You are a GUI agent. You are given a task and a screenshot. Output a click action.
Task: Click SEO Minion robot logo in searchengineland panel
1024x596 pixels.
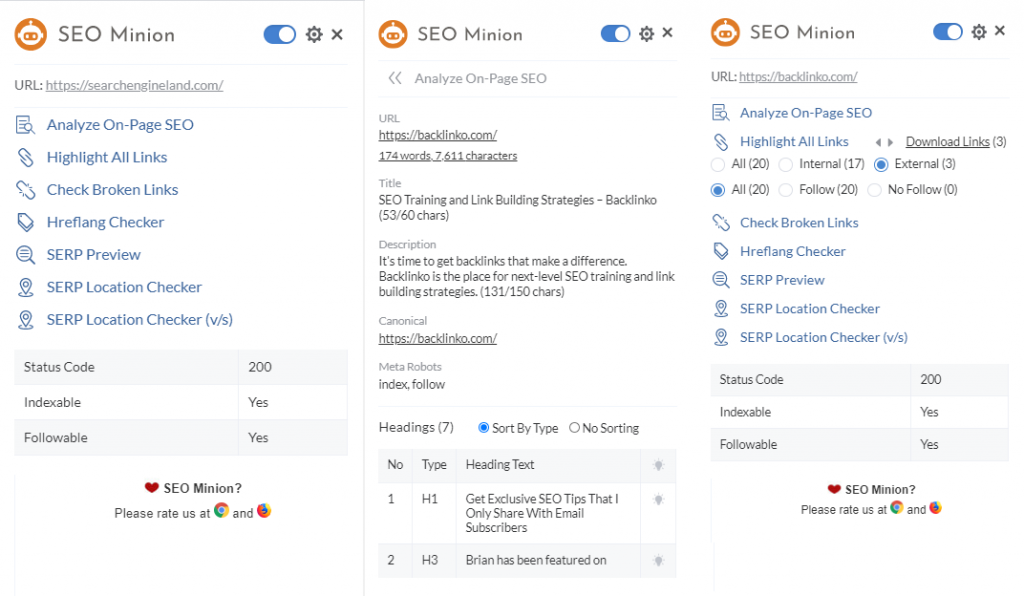point(31,34)
